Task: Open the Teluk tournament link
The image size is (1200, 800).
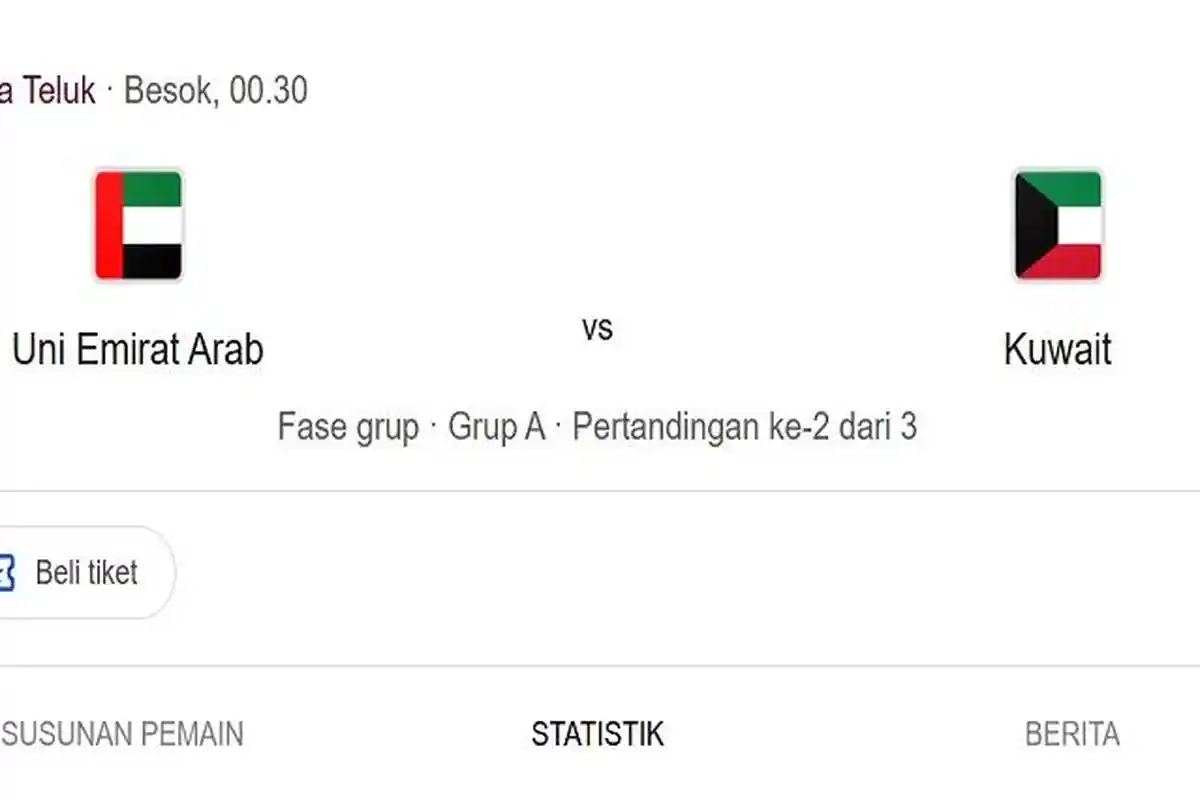Action: [x=45, y=90]
